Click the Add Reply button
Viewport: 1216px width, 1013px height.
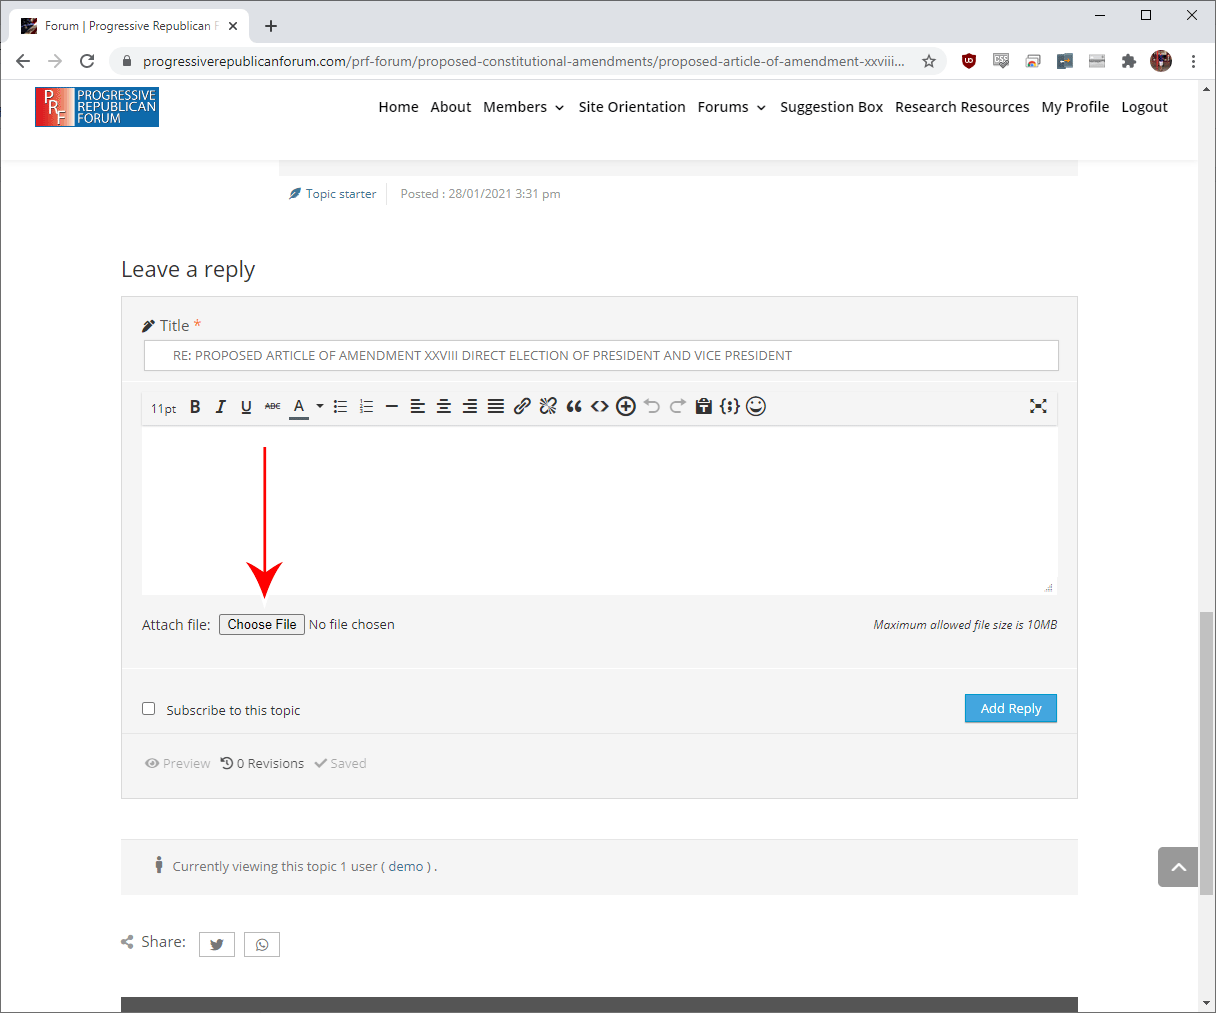[1010, 708]
